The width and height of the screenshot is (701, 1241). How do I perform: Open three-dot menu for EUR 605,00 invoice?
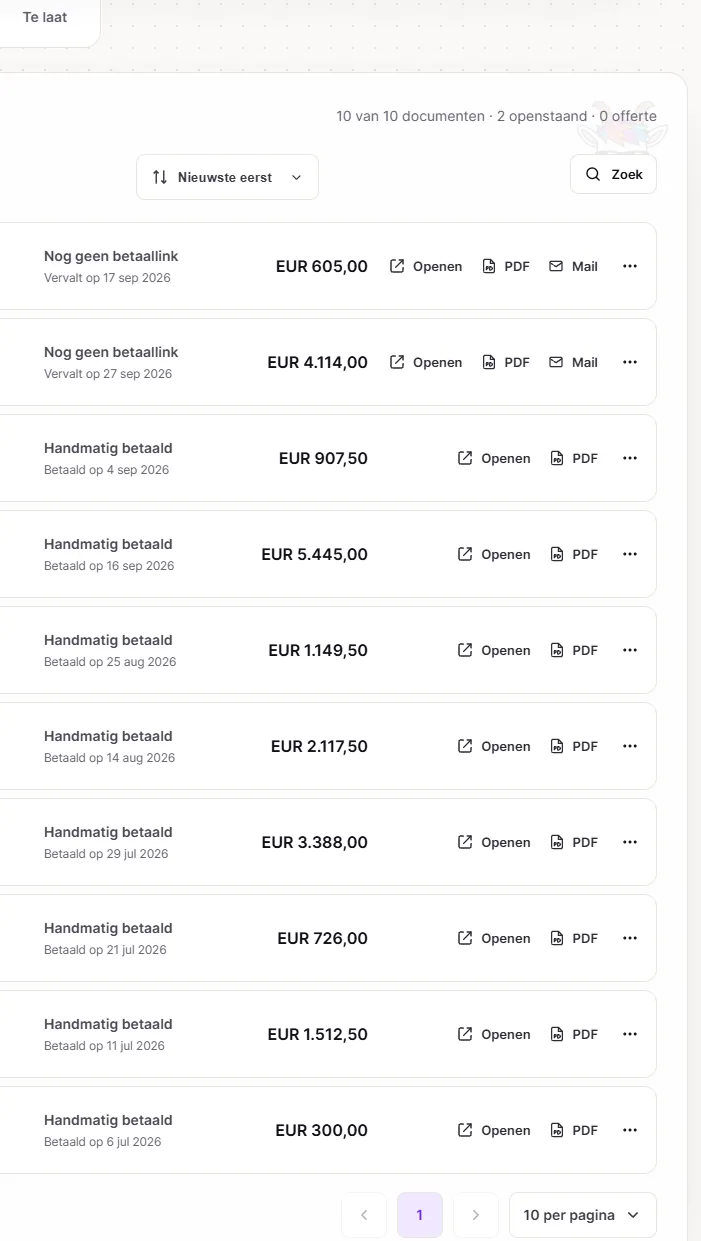(630, 266)
